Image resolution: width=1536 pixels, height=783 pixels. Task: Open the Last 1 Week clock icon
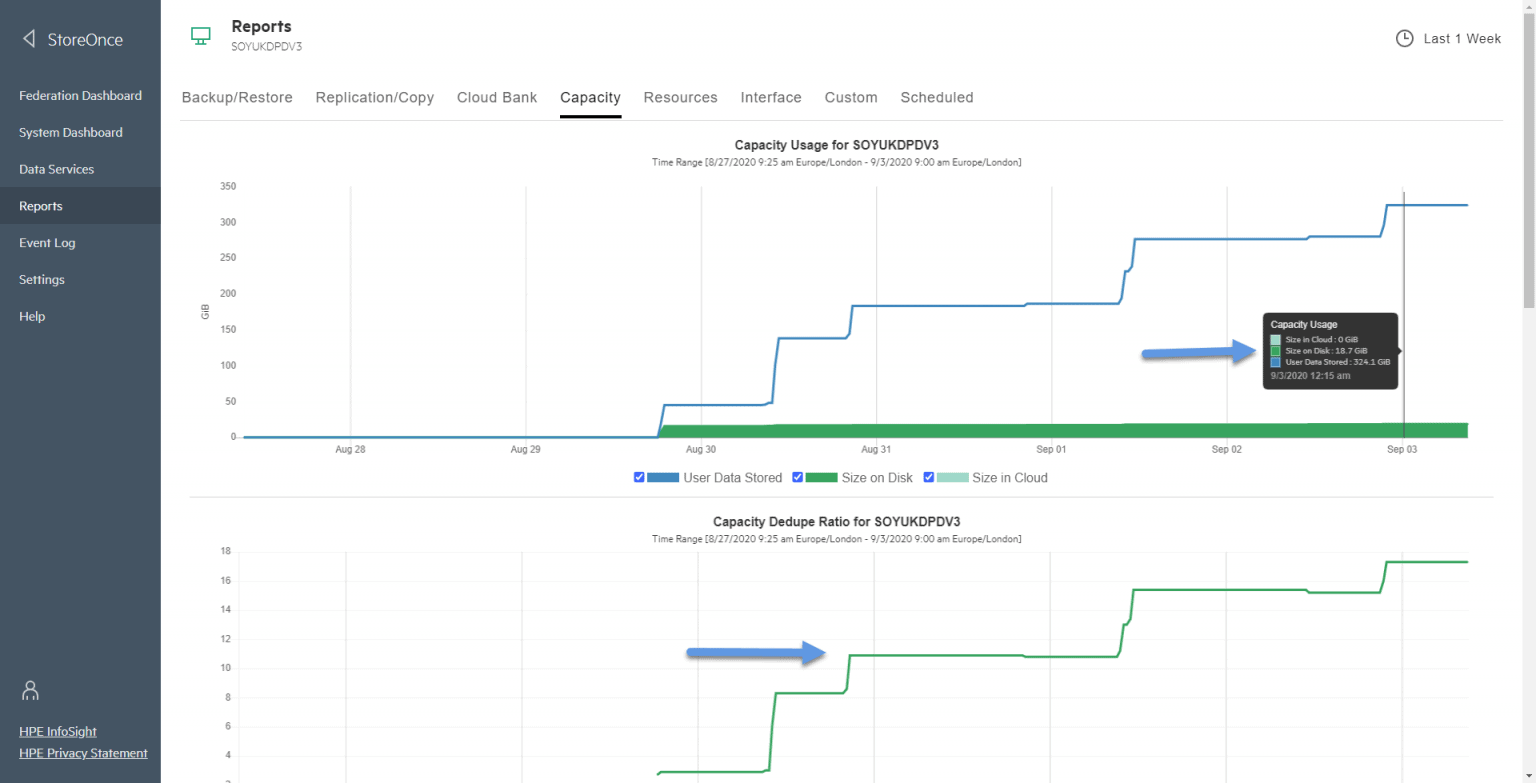click(1404, 38)
